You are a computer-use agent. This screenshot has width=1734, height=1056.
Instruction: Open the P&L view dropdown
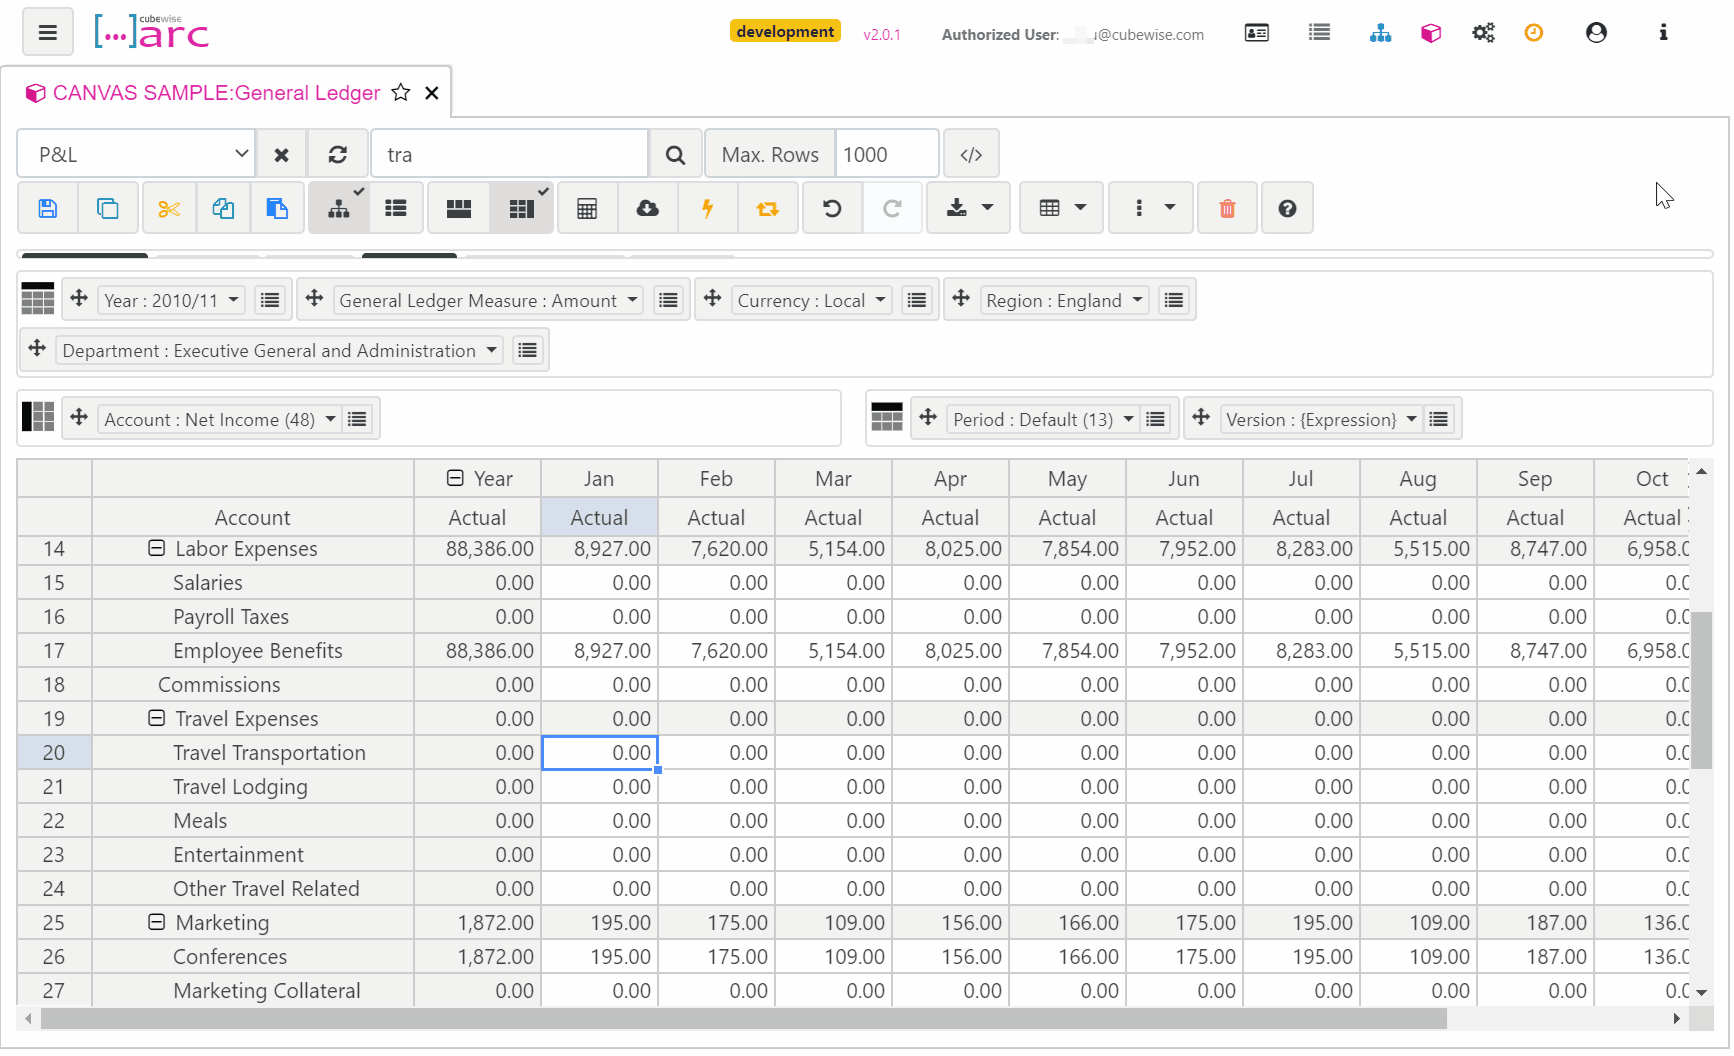point(136,154)
